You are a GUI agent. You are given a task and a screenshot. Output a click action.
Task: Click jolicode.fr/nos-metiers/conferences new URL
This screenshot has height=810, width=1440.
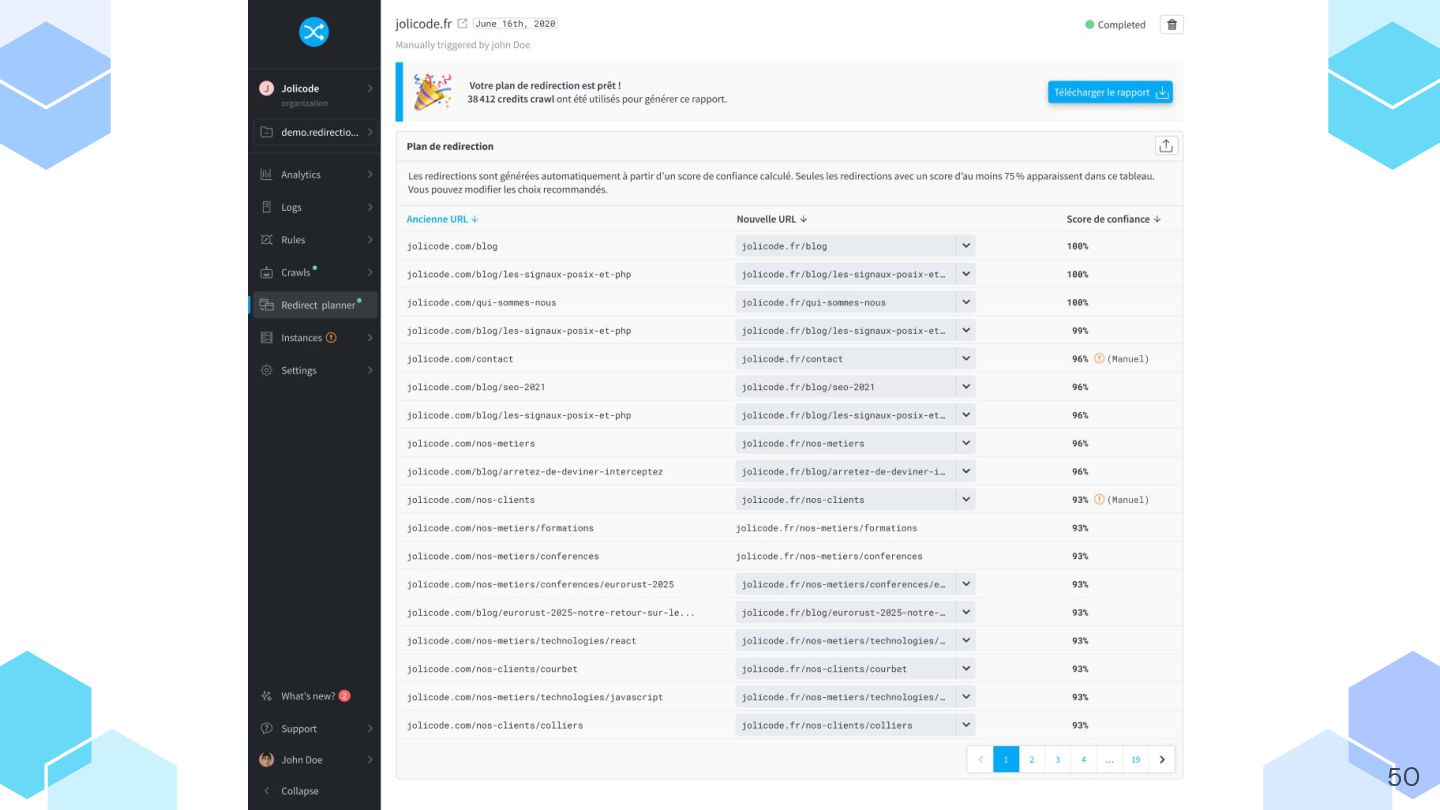[829, 556]
